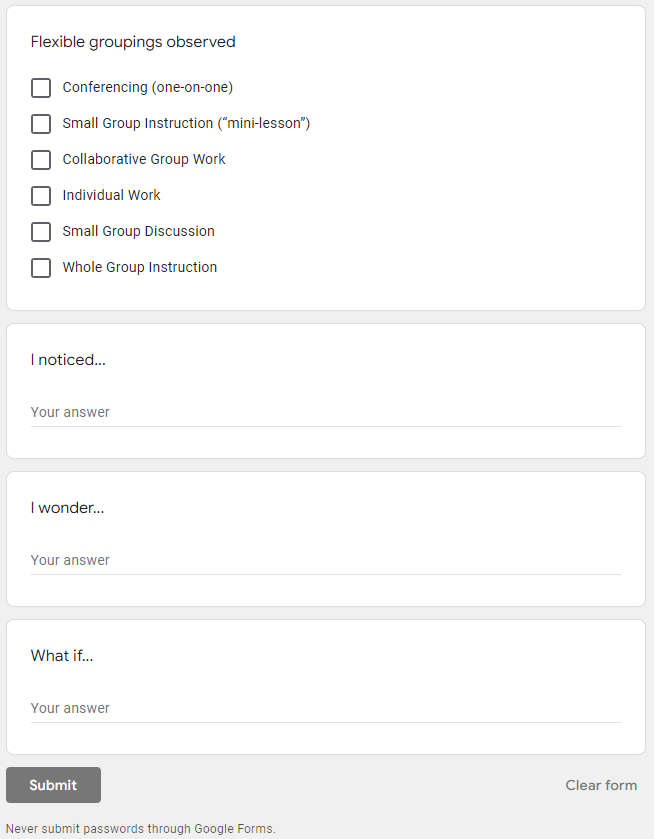Click the "Never submit passwords" notice text
Image resolution: width=654 pixels, height=839 pixels.
[x=140, y=829]
